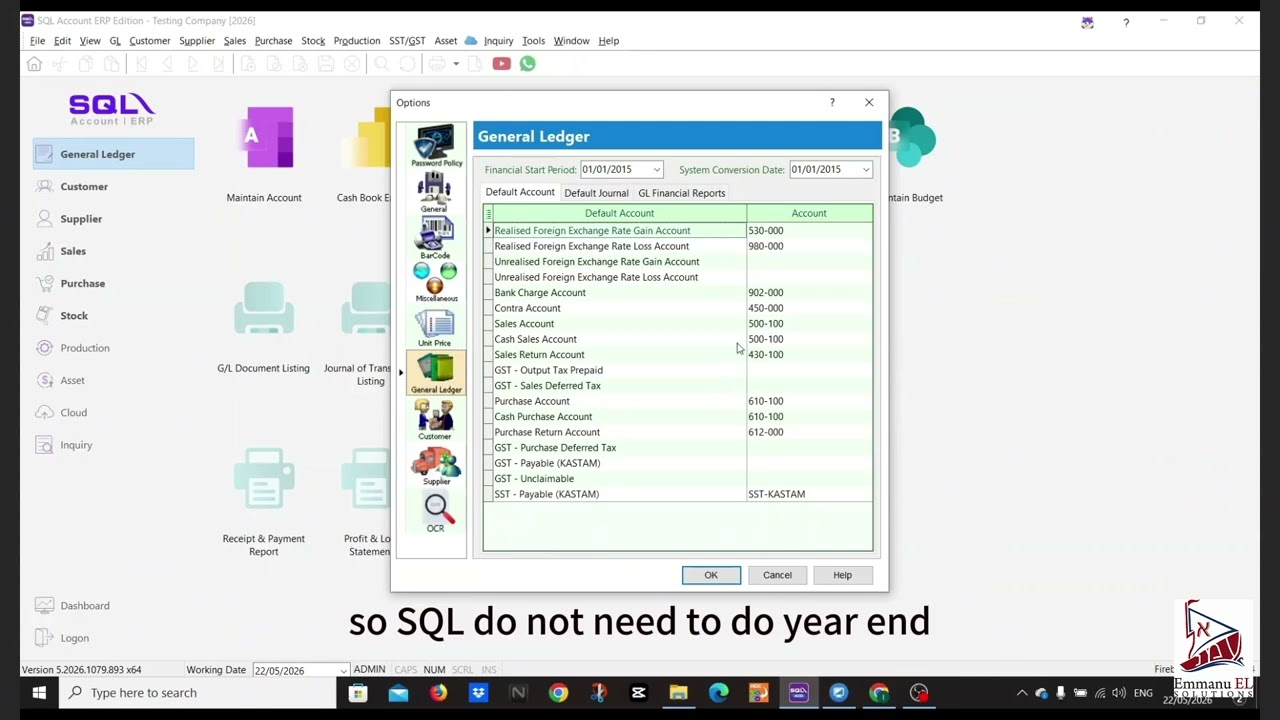This screenshot has height=720, width=1280.
Task: Open Maintain Account shortcut
Action: click(x=264, y=154)
